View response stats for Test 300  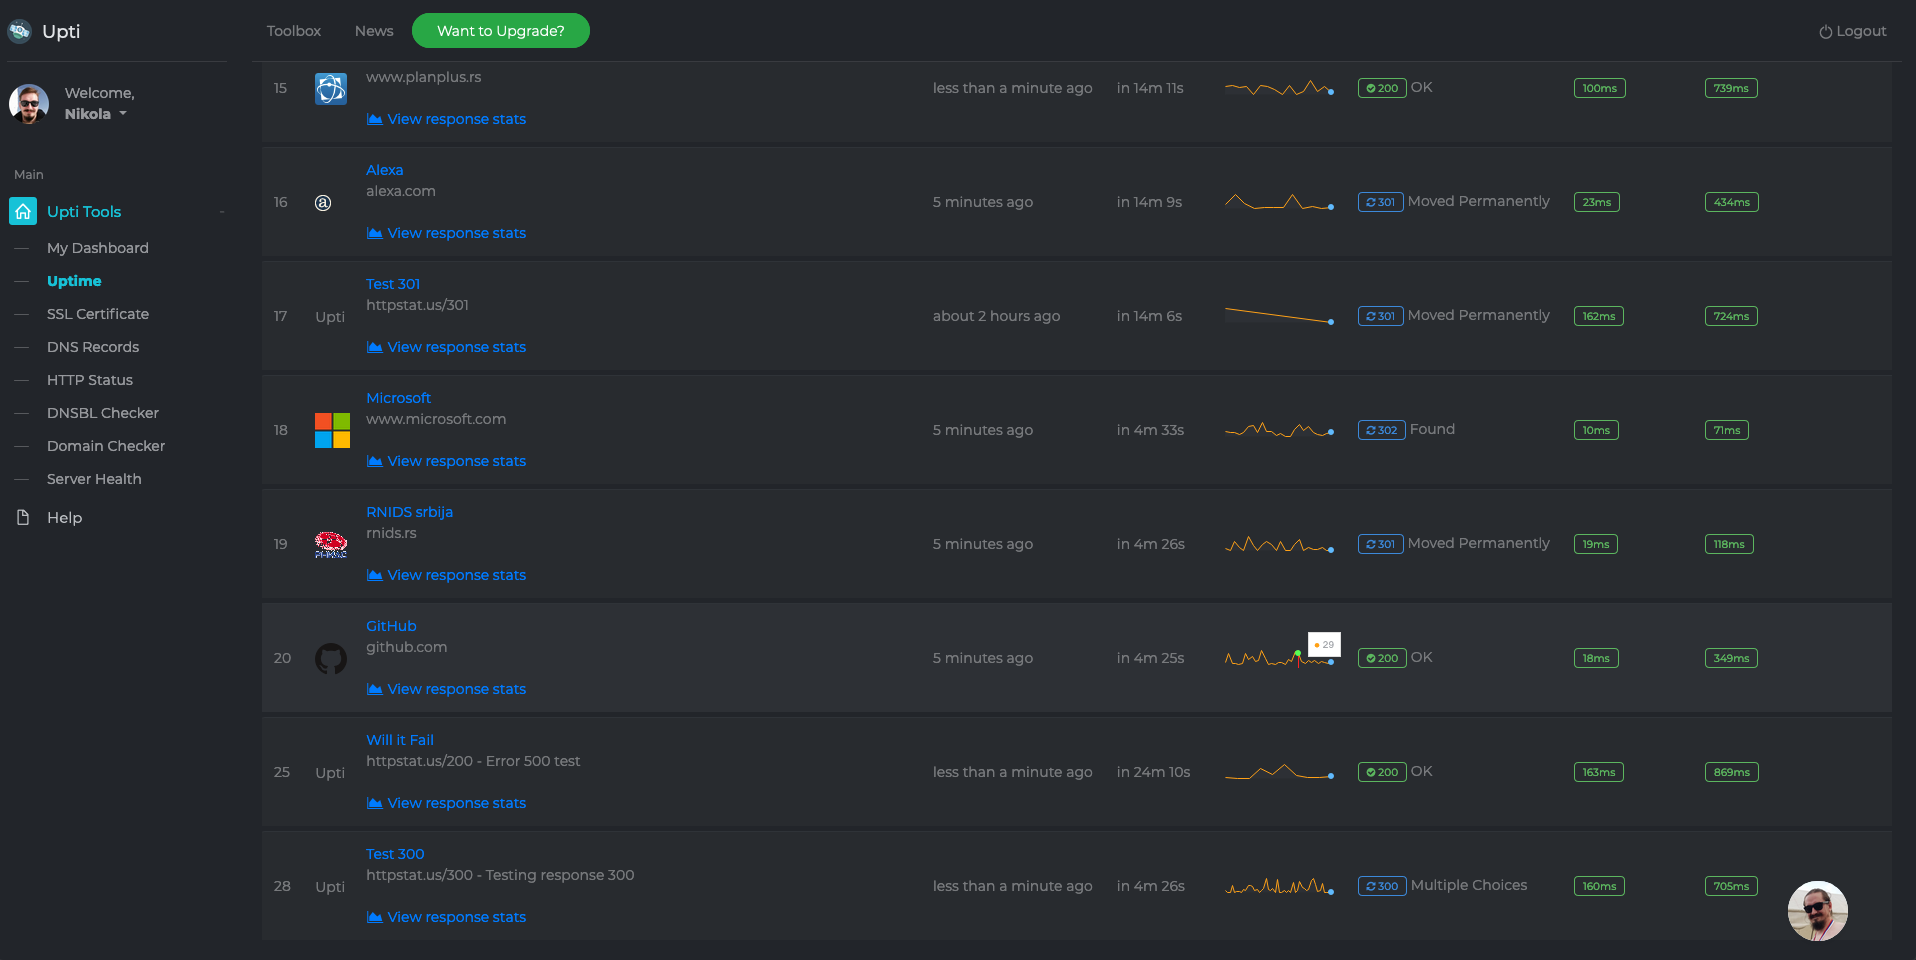click(446, 917)
